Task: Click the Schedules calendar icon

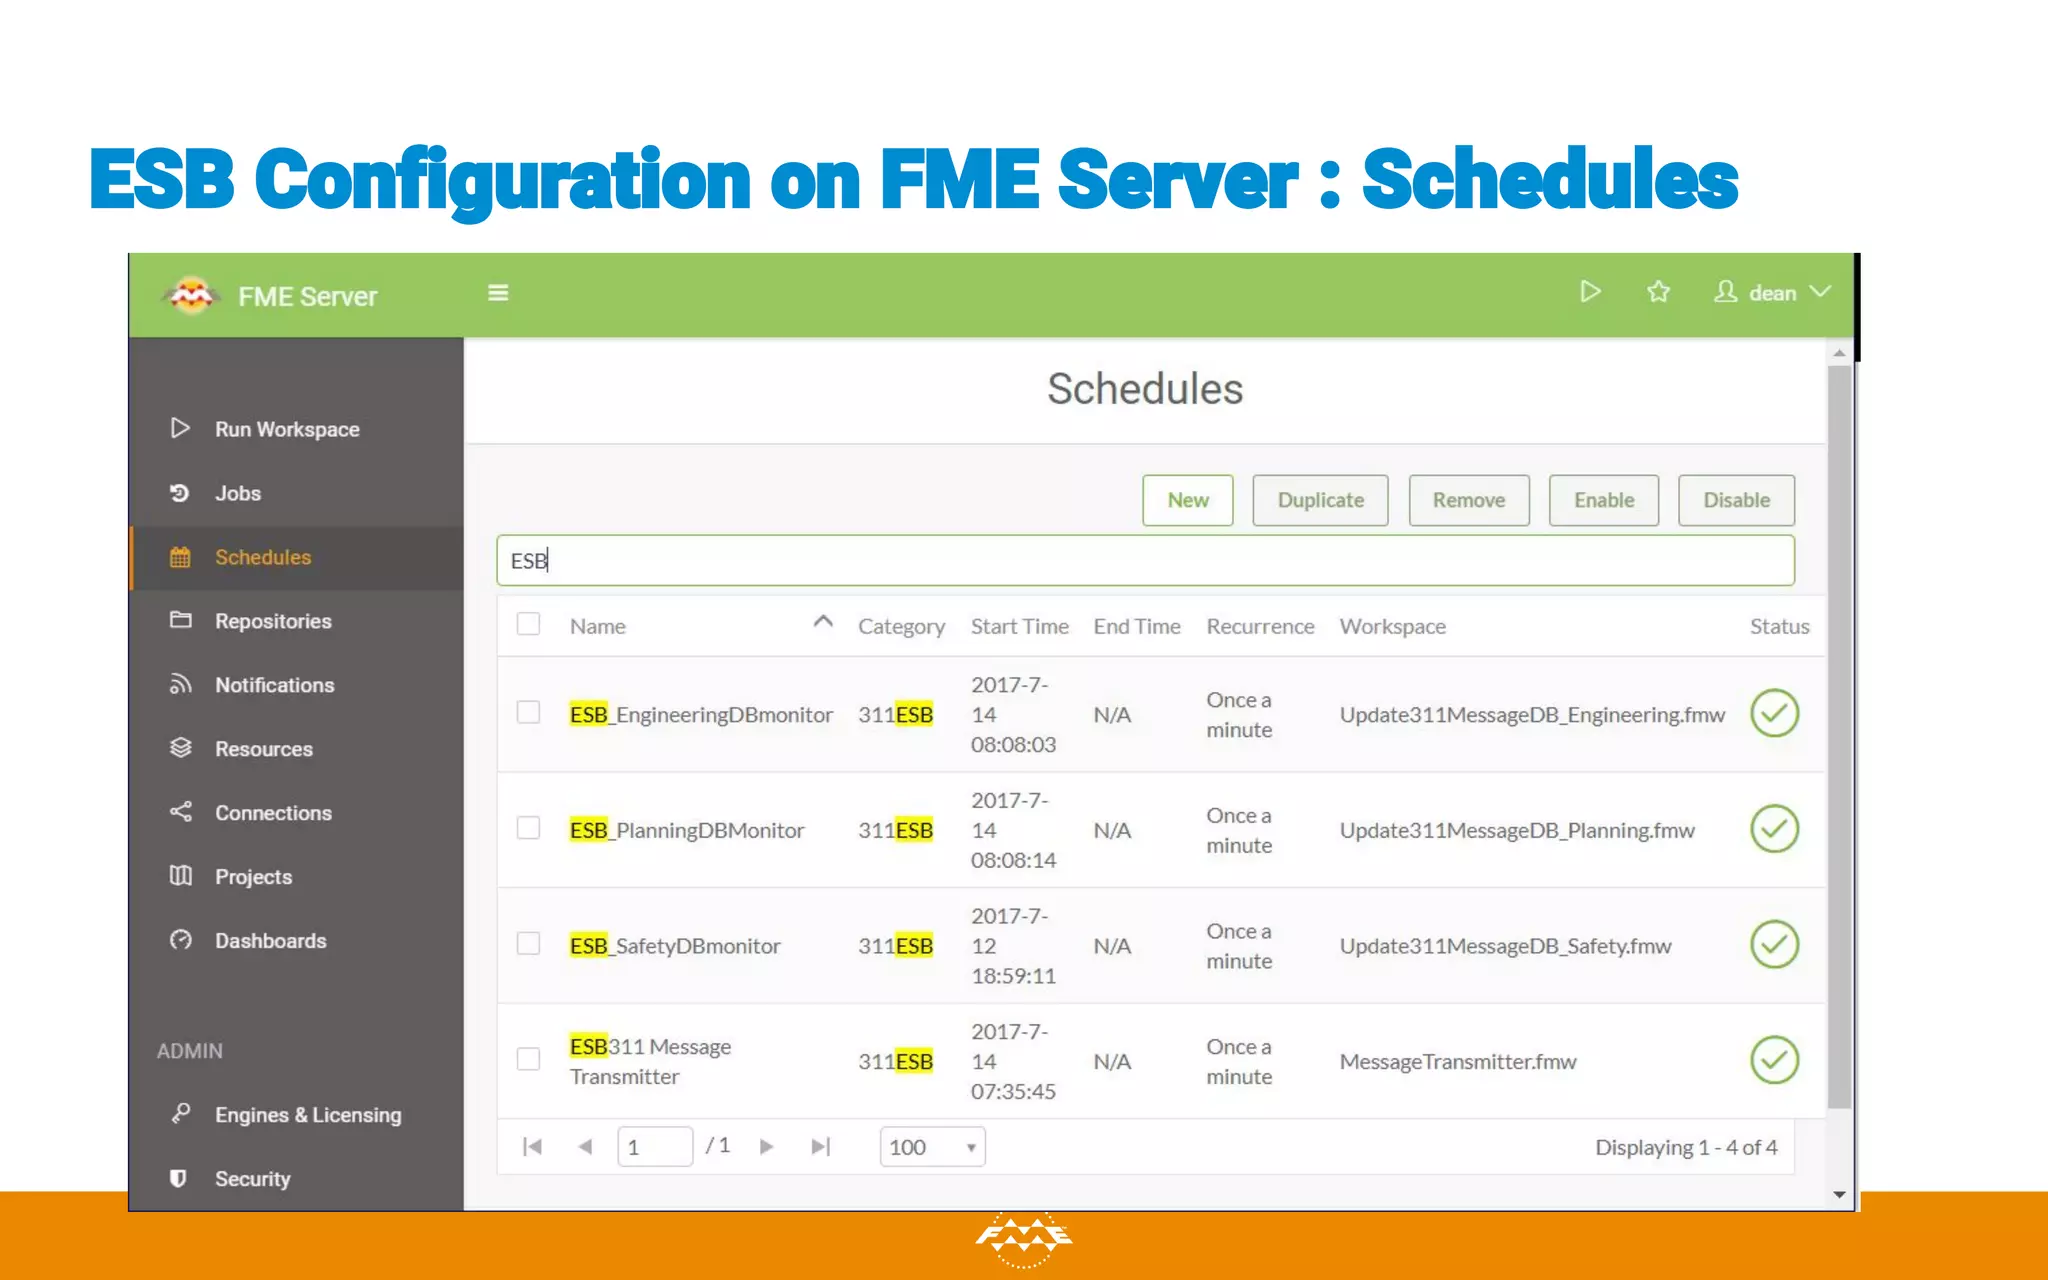Action: (180, 557)
